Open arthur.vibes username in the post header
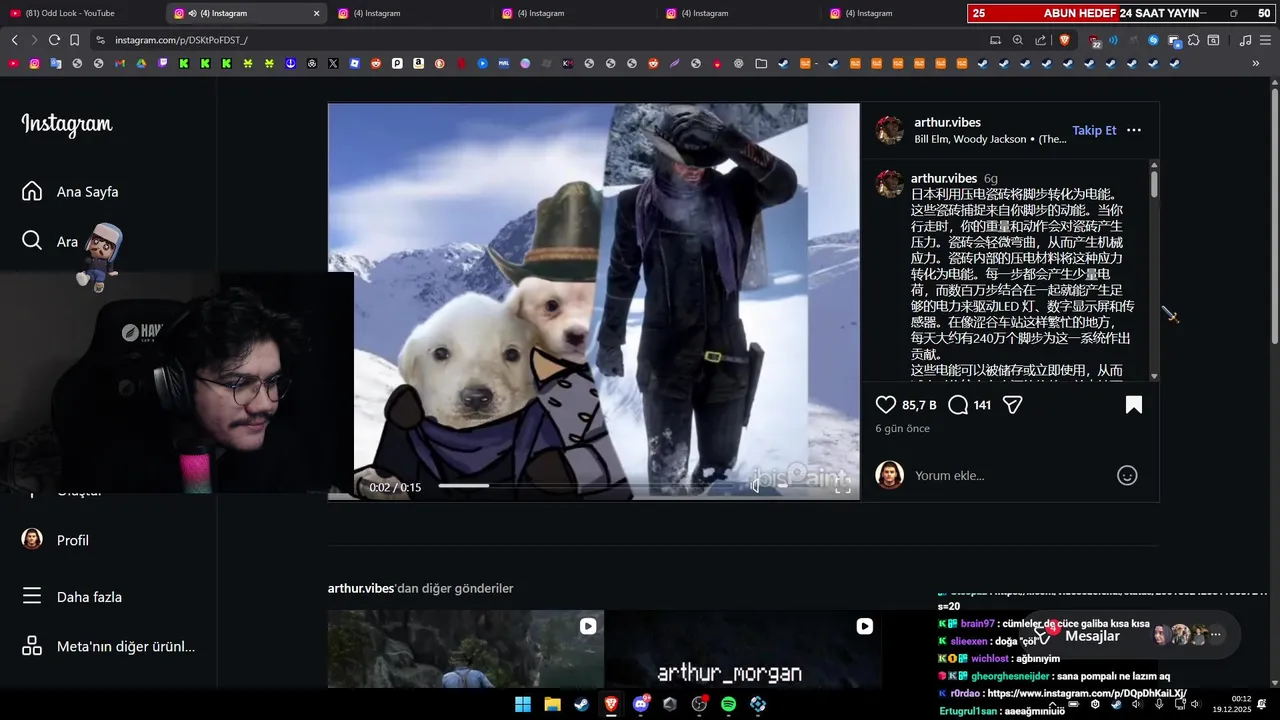This screenshot has height=720, width=1280. 947,122
